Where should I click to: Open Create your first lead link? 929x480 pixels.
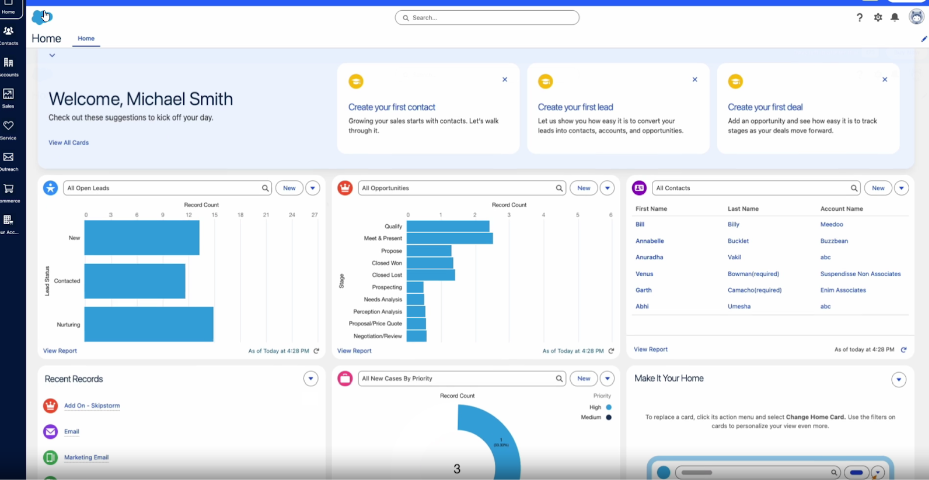click(x=575, y=107)
